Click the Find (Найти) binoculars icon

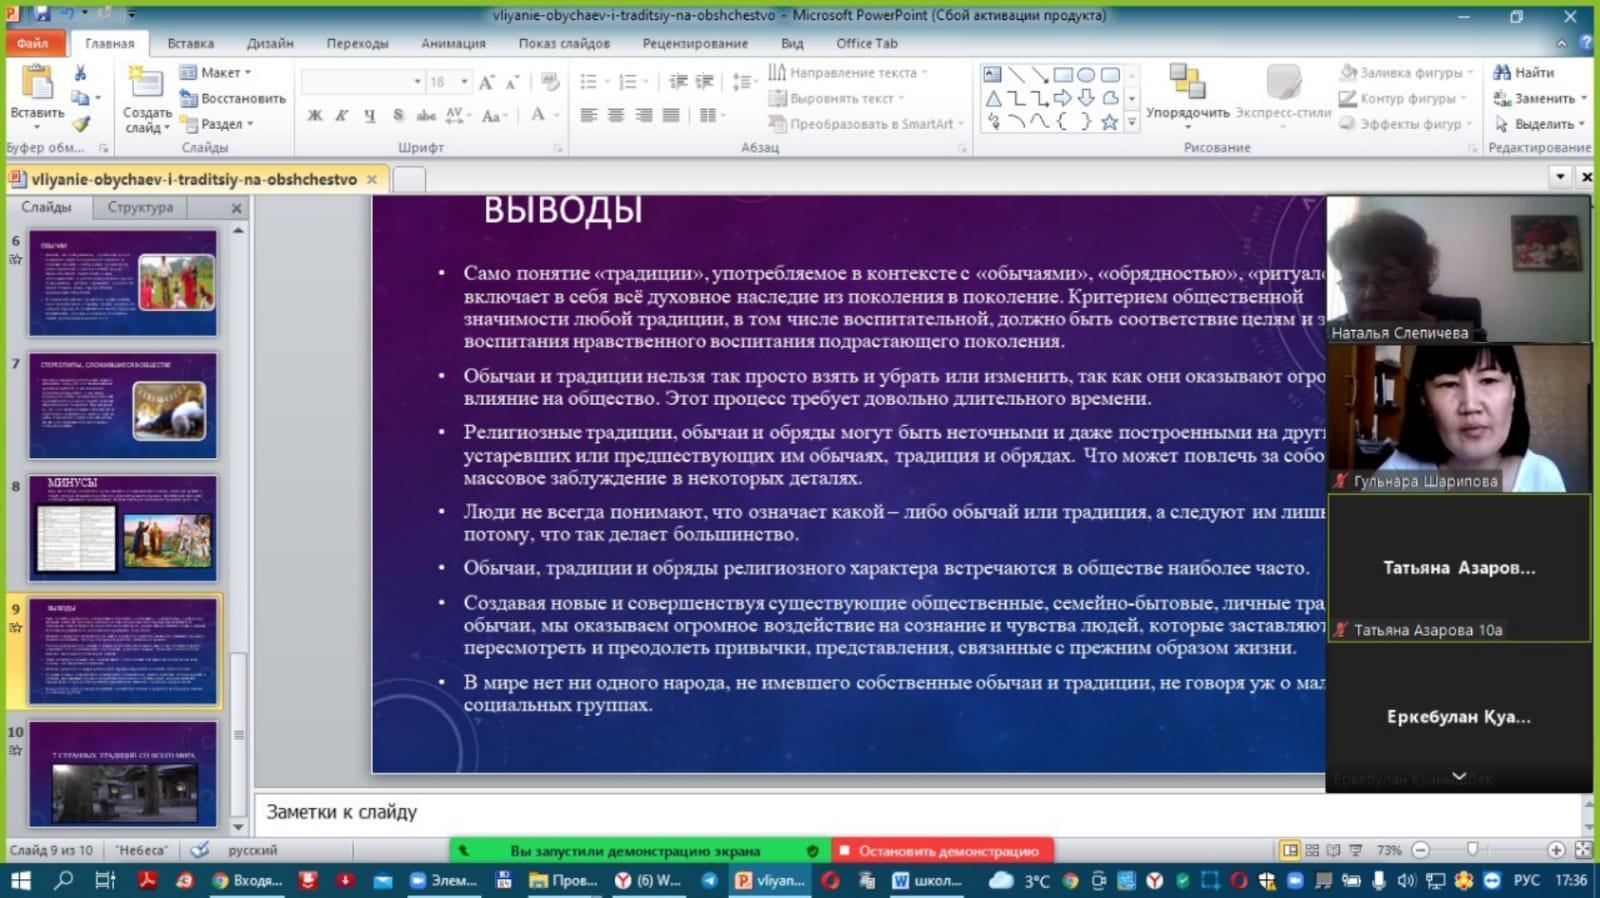(1501, 72)
